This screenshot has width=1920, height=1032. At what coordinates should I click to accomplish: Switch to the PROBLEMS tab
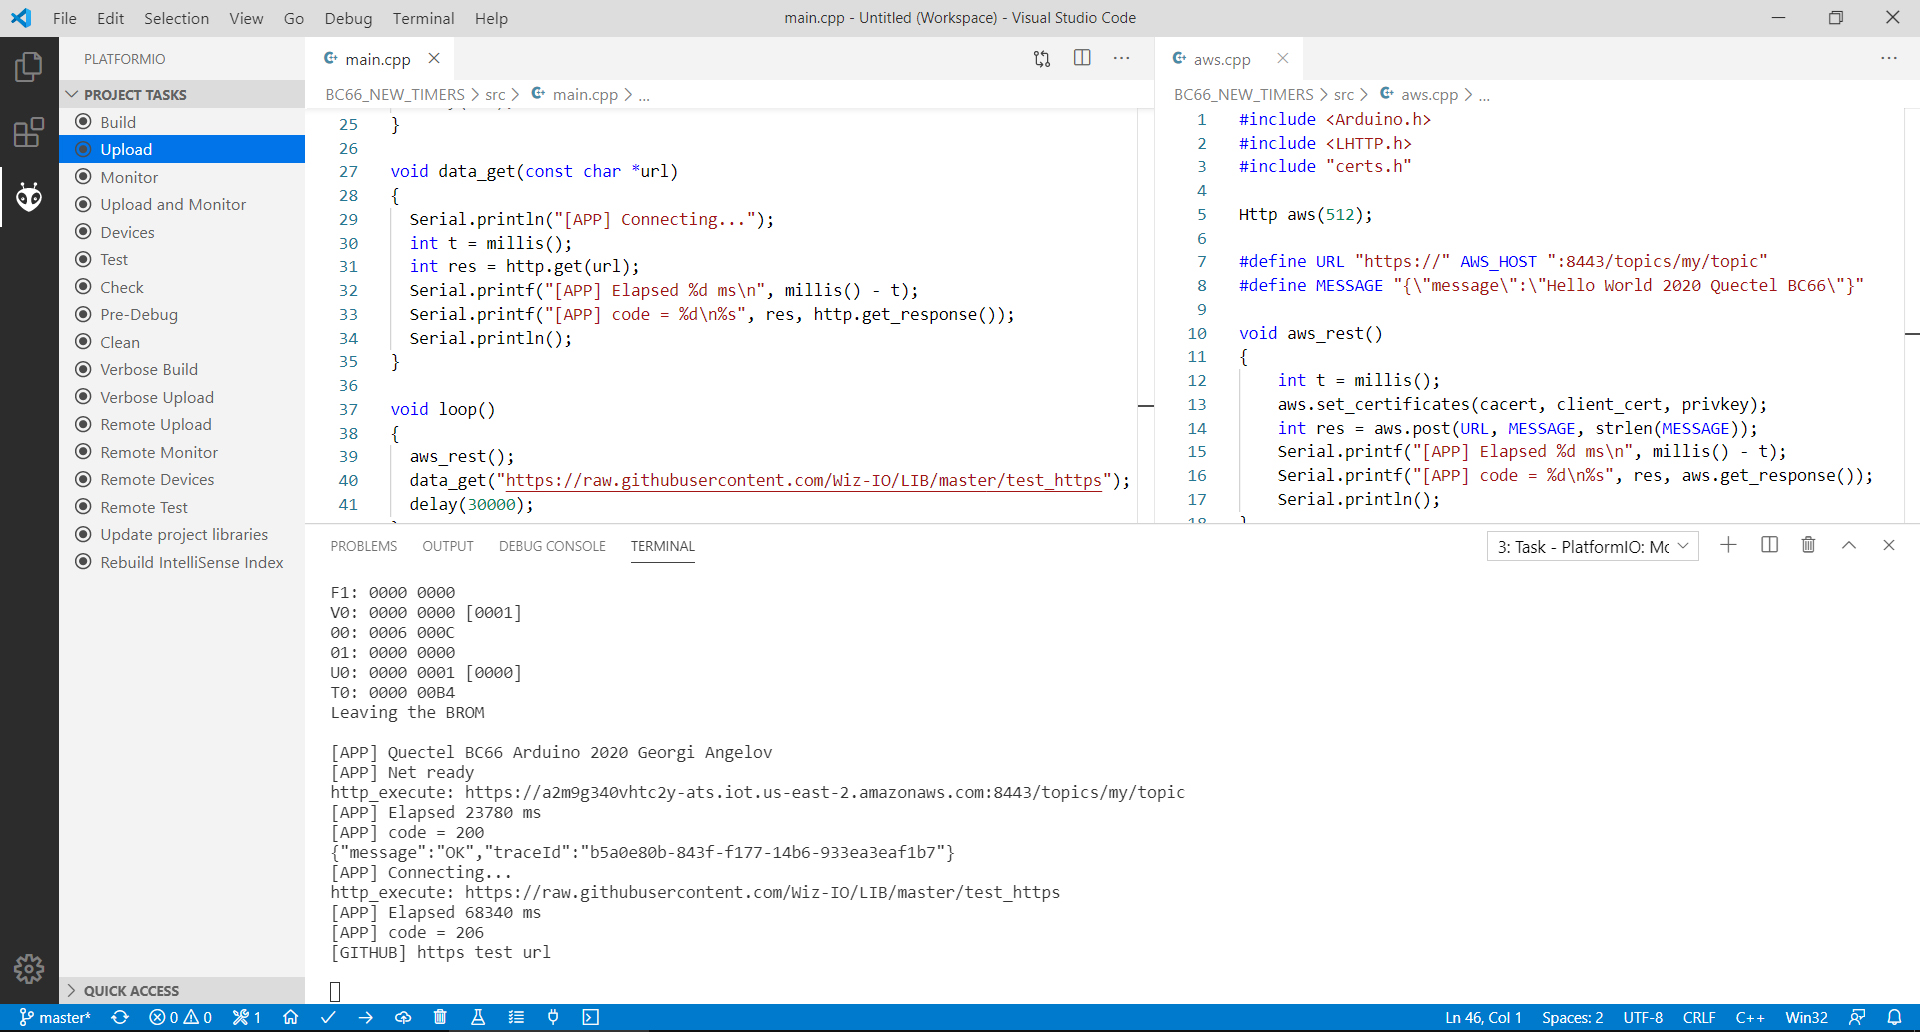(364, 546)
